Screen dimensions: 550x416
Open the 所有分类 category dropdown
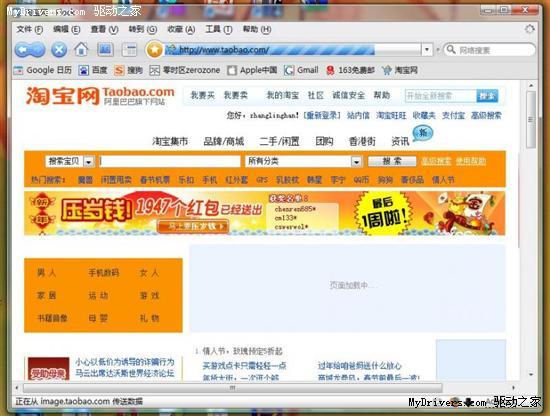(356, 161)
